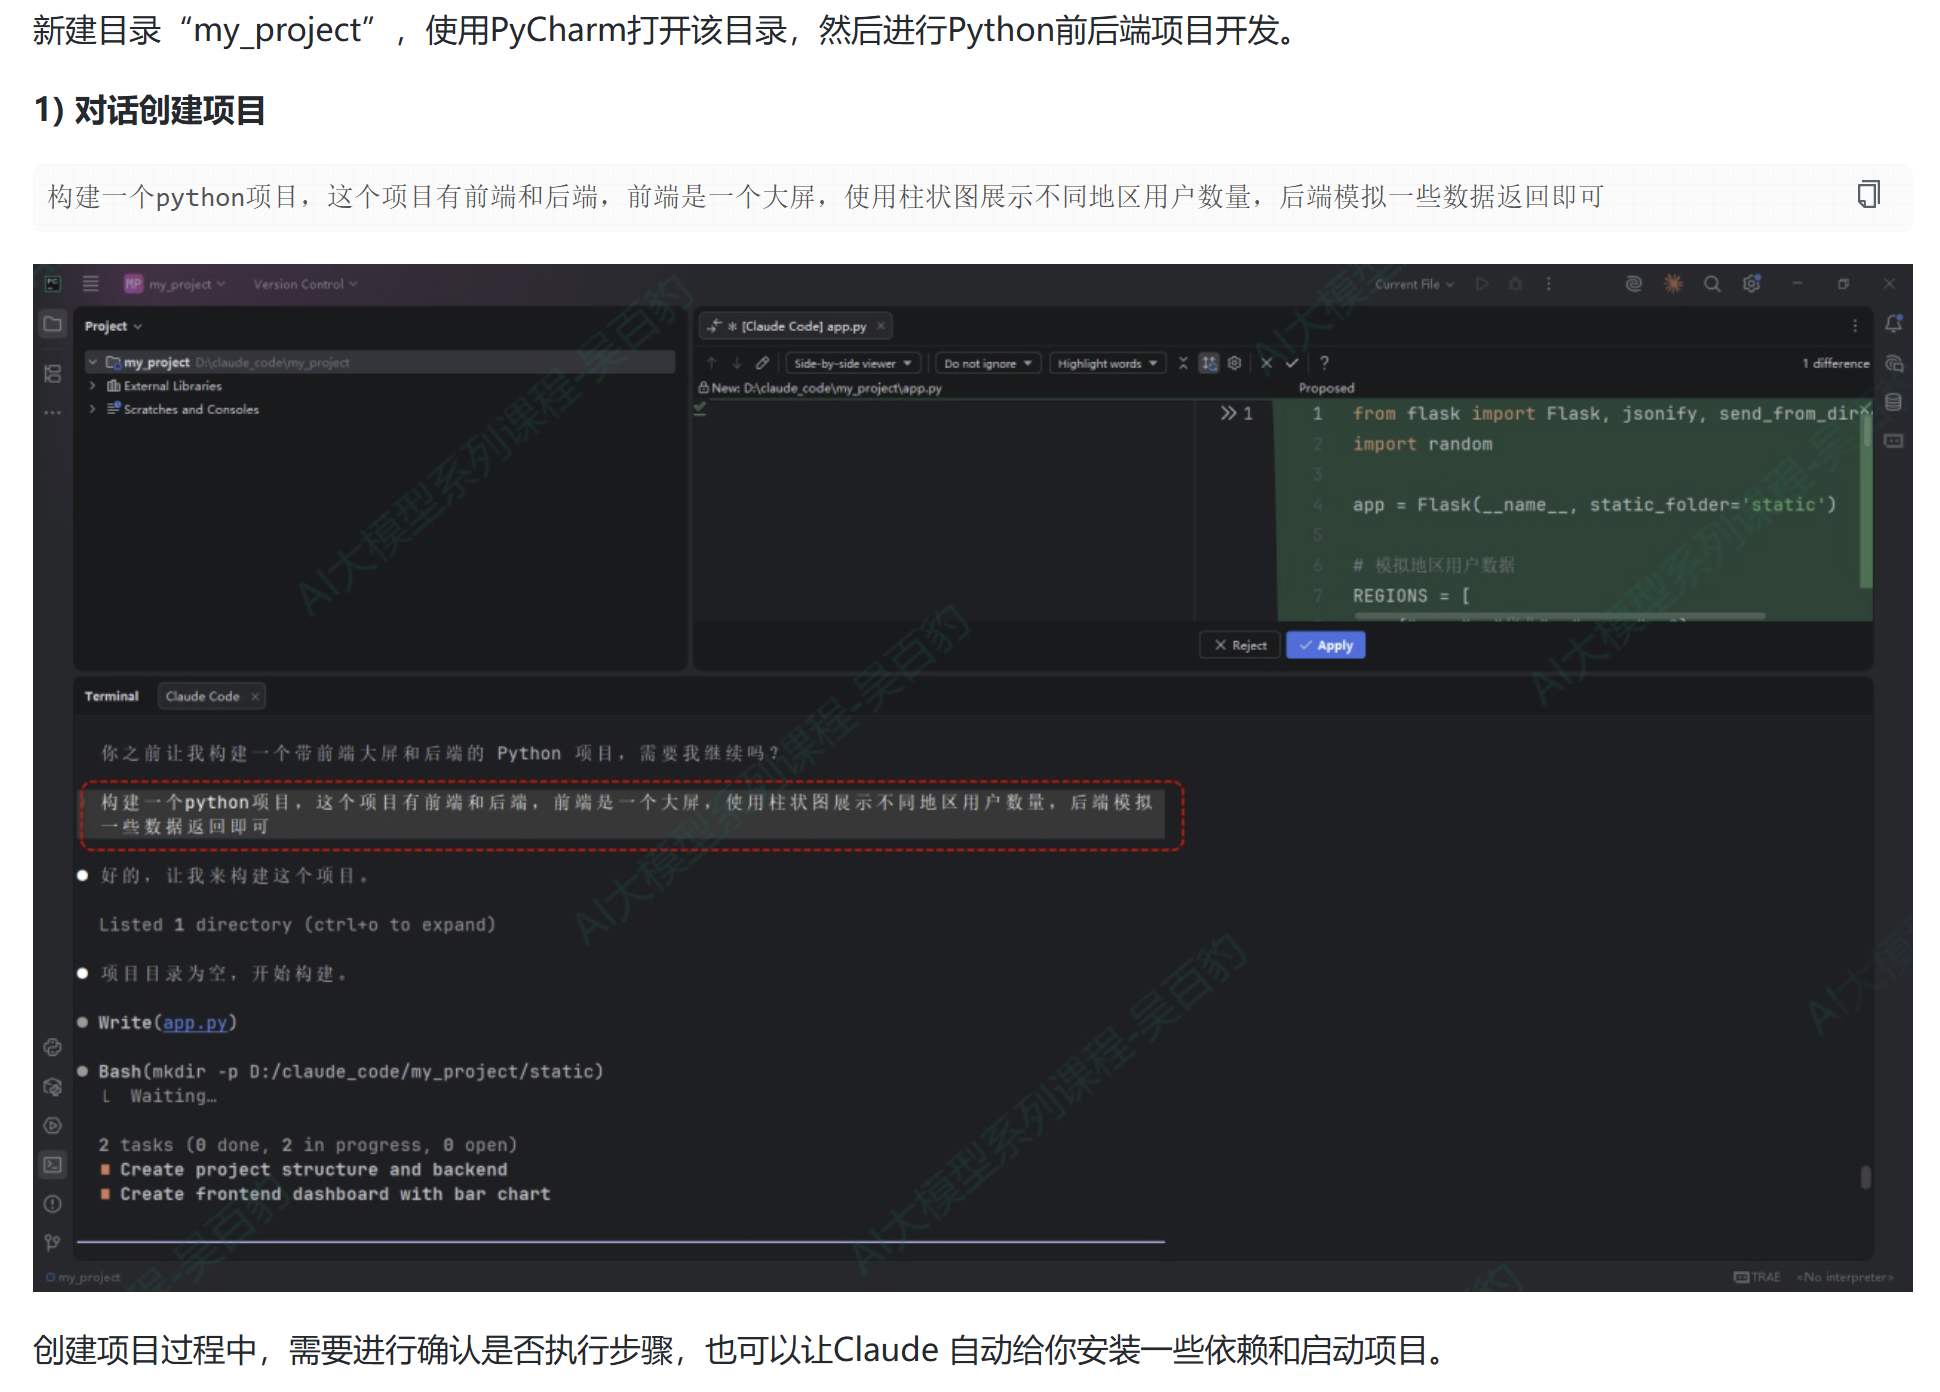Collapse unchanged fragments in diff
1940x1392 pixels.
pyautogui.click(x=1183, y=363)
